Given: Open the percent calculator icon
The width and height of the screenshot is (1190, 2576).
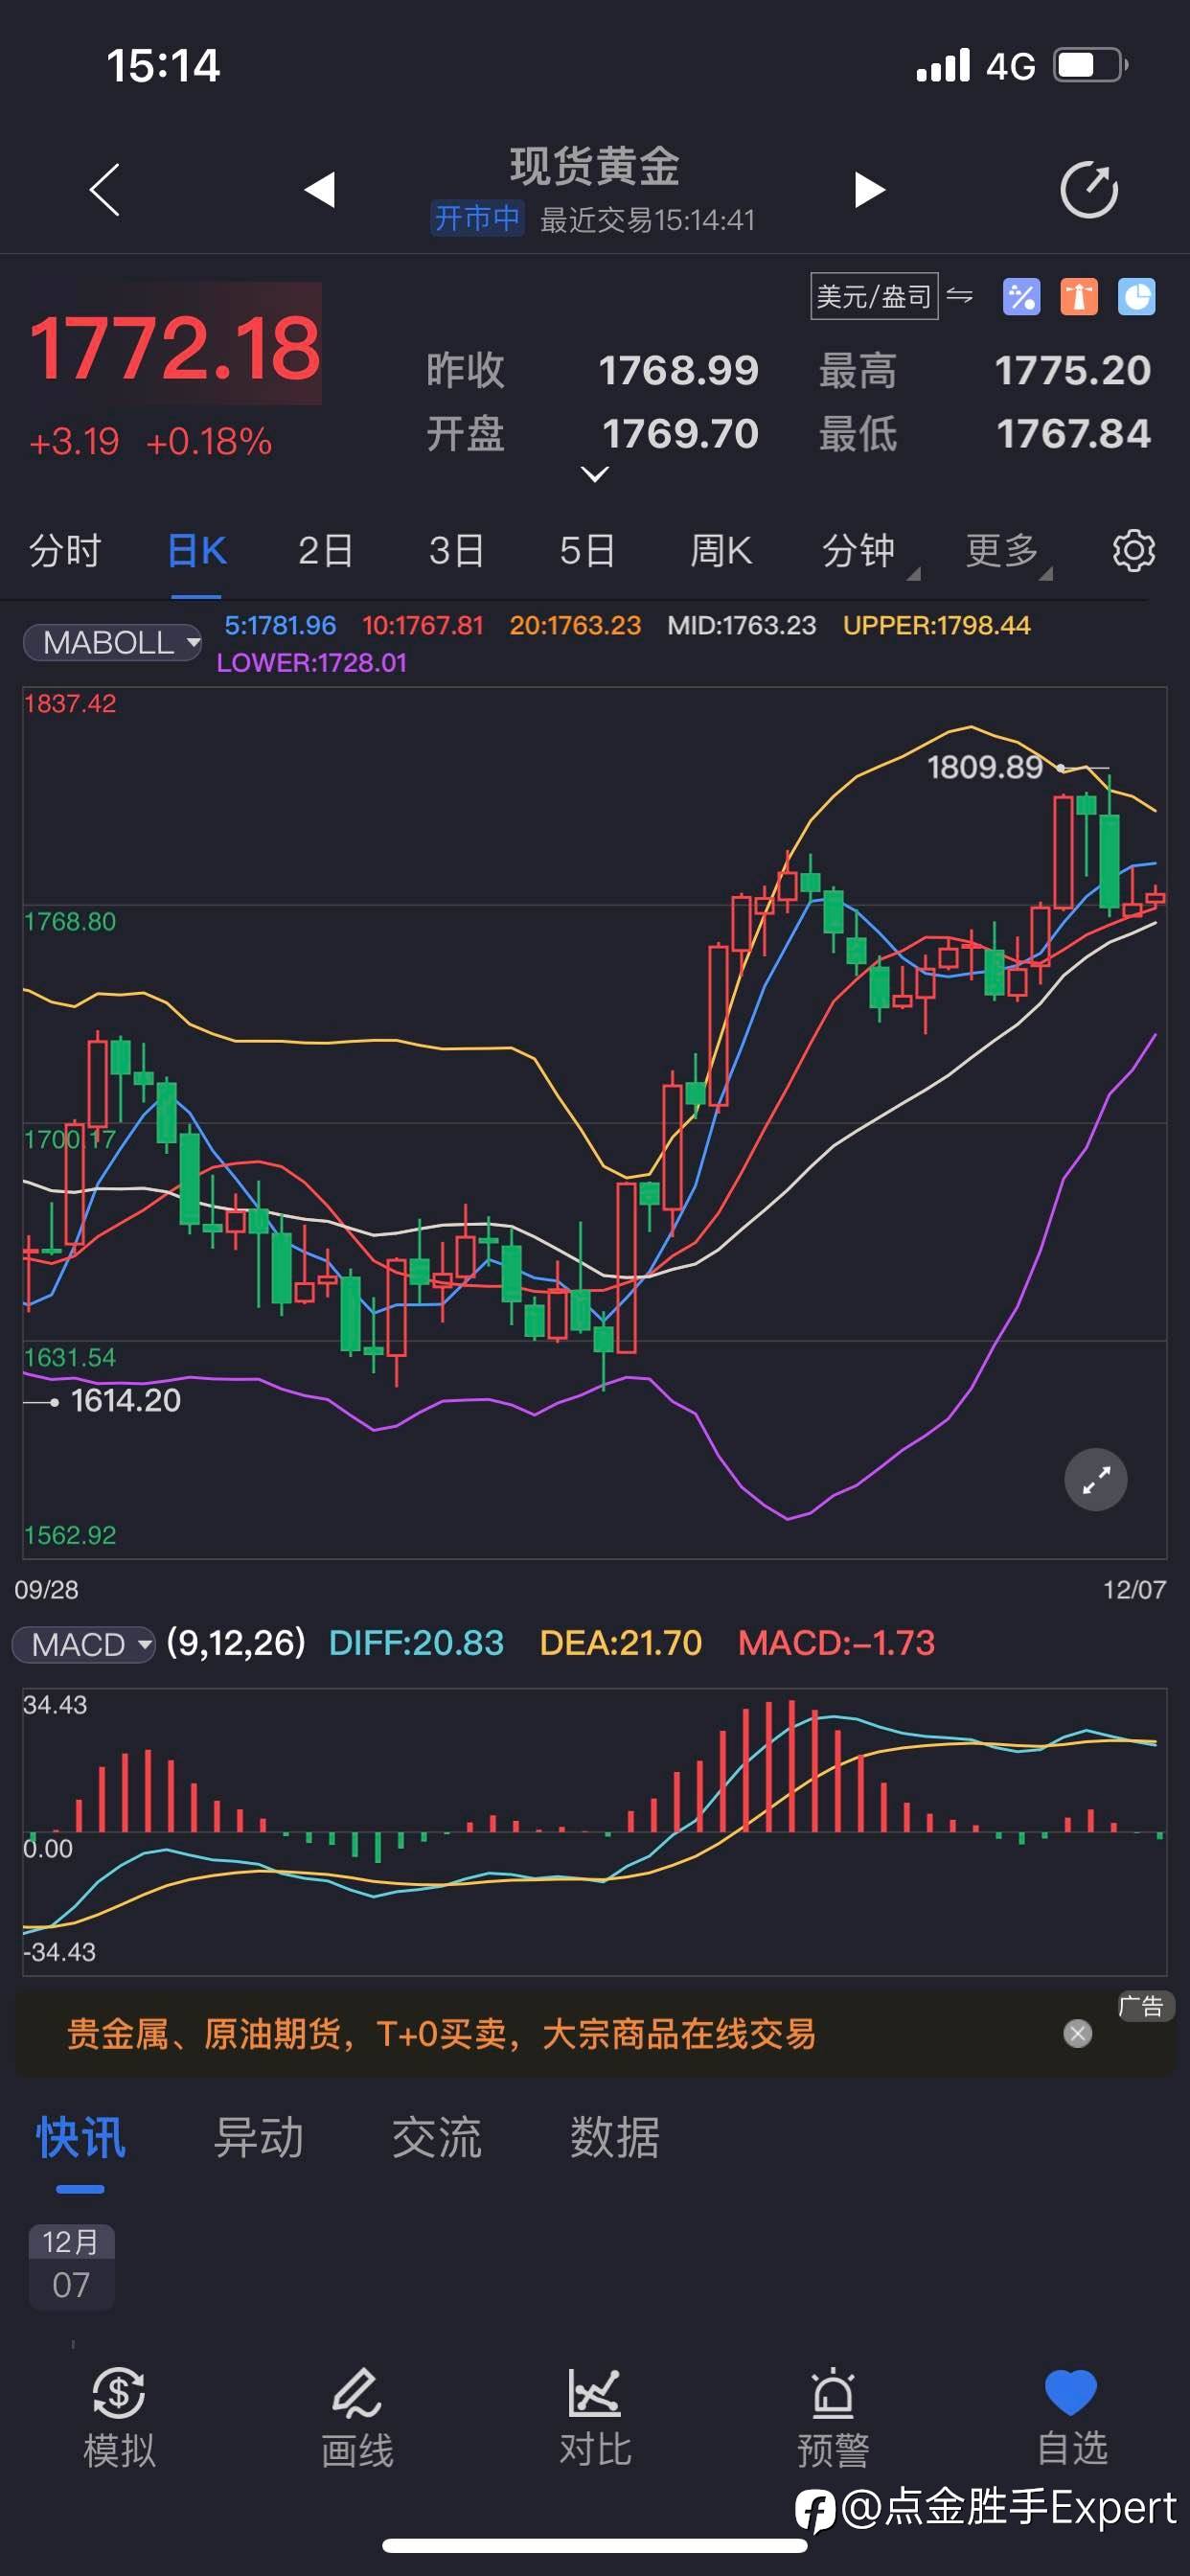Looking at the screenshot, I should (1021, 297).
